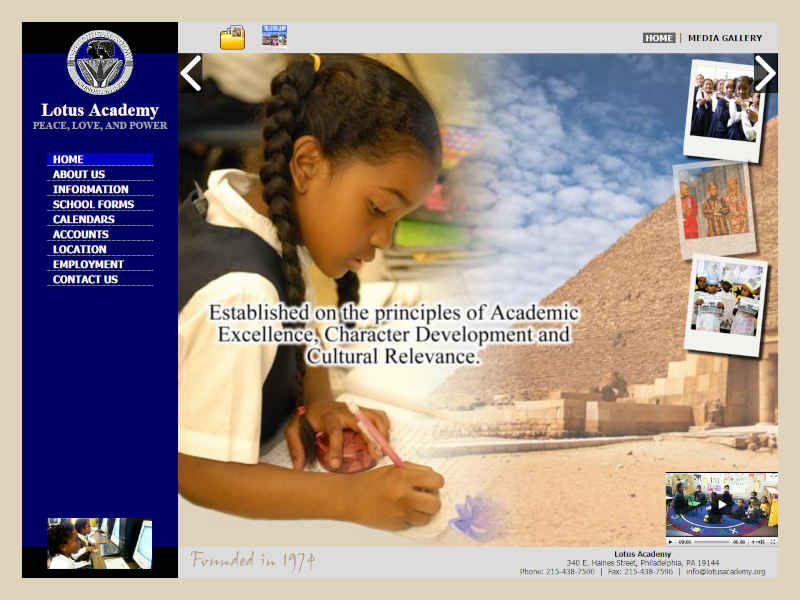Open the top polaroid photo of students
The width and height of the screenshot is (800, 600).
tap(723, 110)
